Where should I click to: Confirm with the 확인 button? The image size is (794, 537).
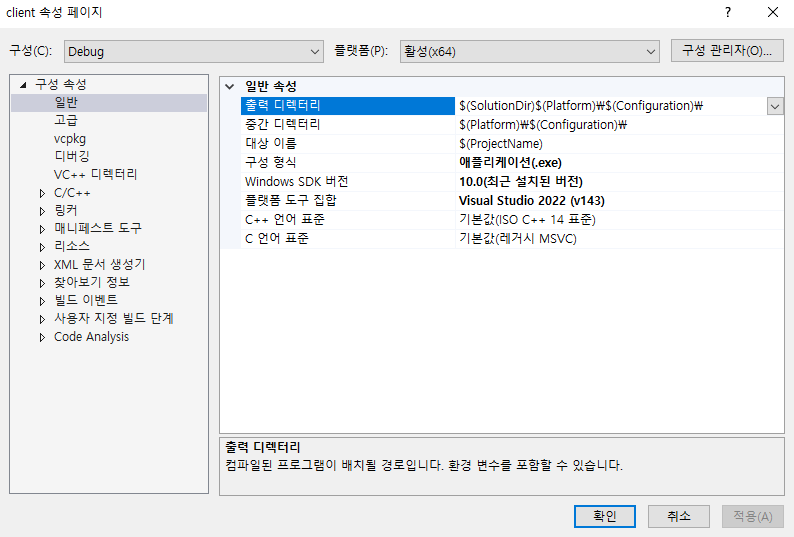pyautogui.click(x=605, y=516)
